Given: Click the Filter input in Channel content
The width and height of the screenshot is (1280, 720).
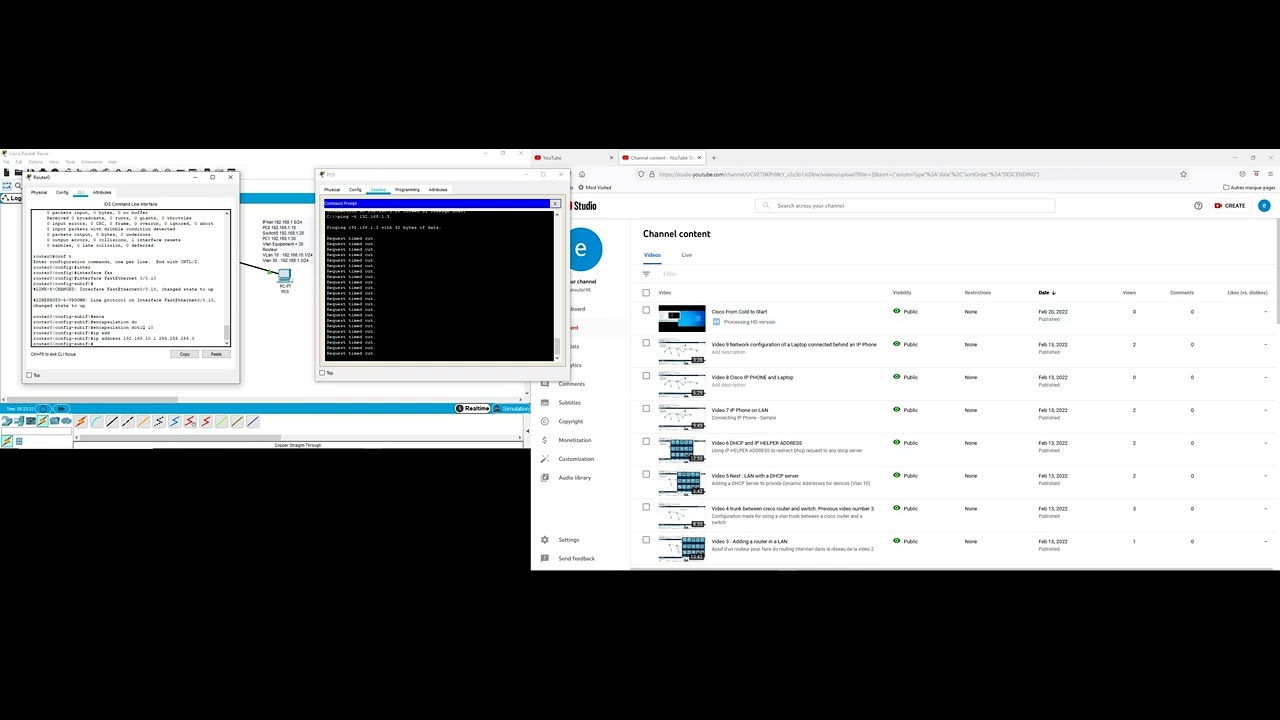Looking at the screenshot, I should (670, 274).
